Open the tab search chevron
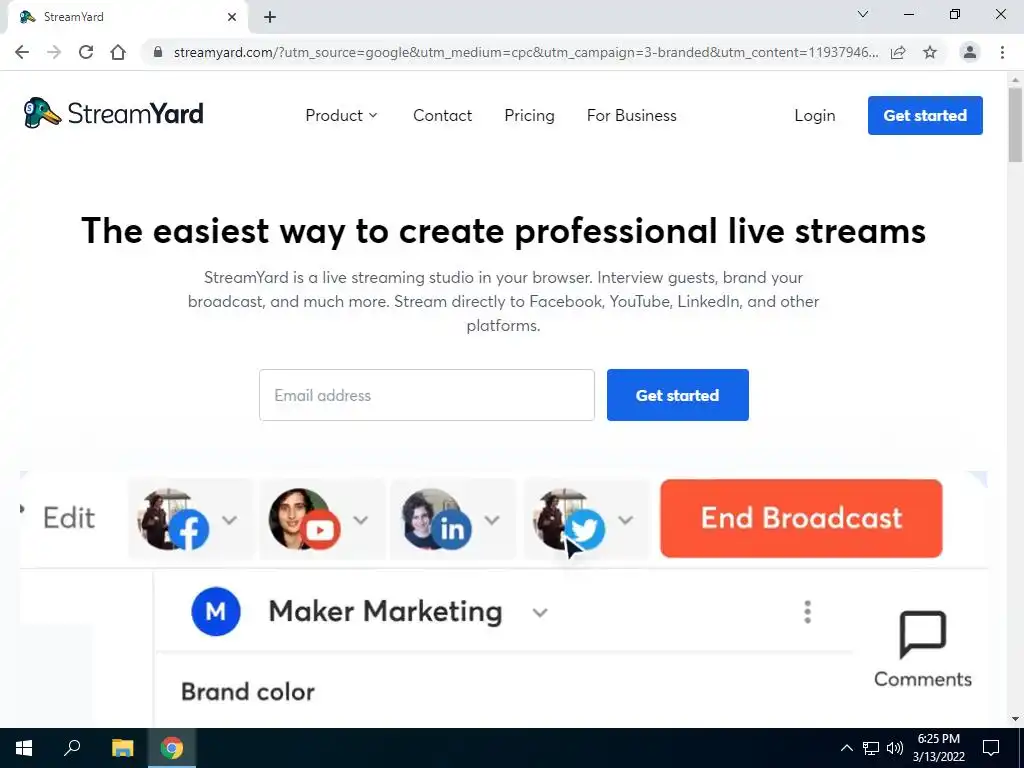Viewport: 1024px width, 768px height. coord(863,14)
